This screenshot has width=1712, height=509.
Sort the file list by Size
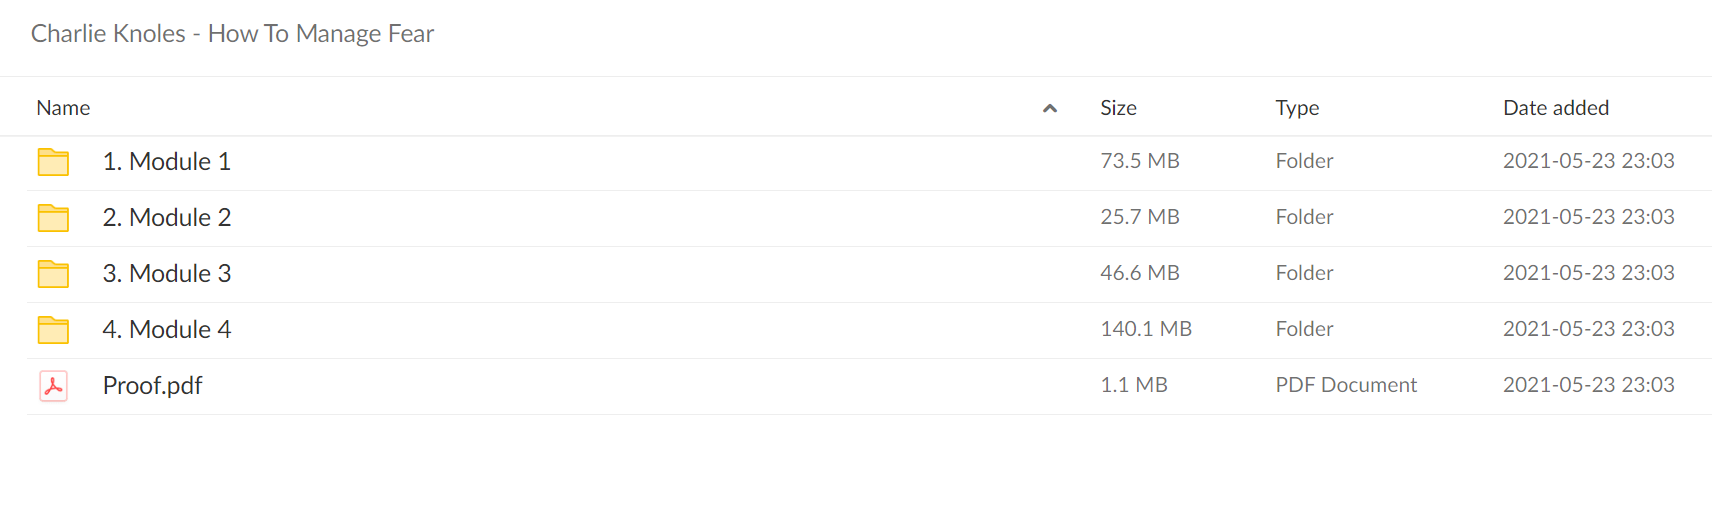(x=1118, y=108)
